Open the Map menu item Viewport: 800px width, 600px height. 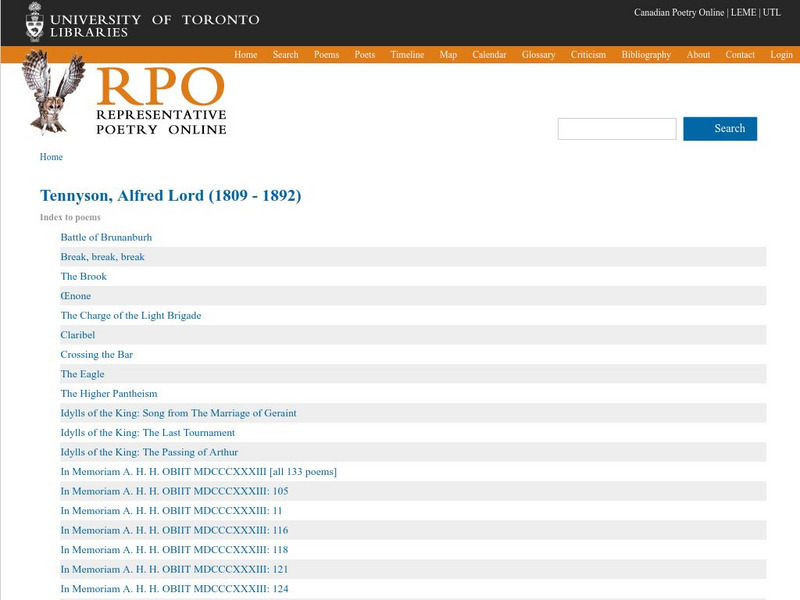click(x=448, y=55)
